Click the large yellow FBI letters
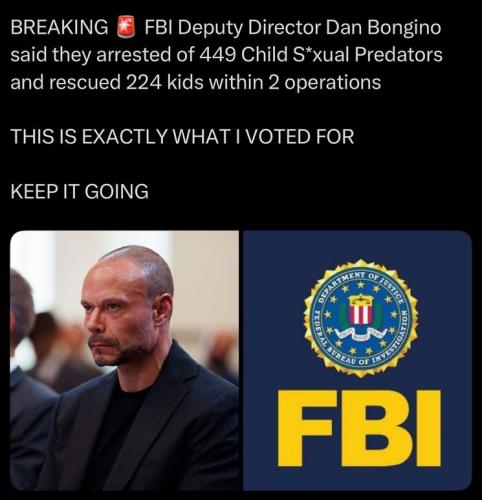Viewport: 482px width, 500px height. click(360, 428)
